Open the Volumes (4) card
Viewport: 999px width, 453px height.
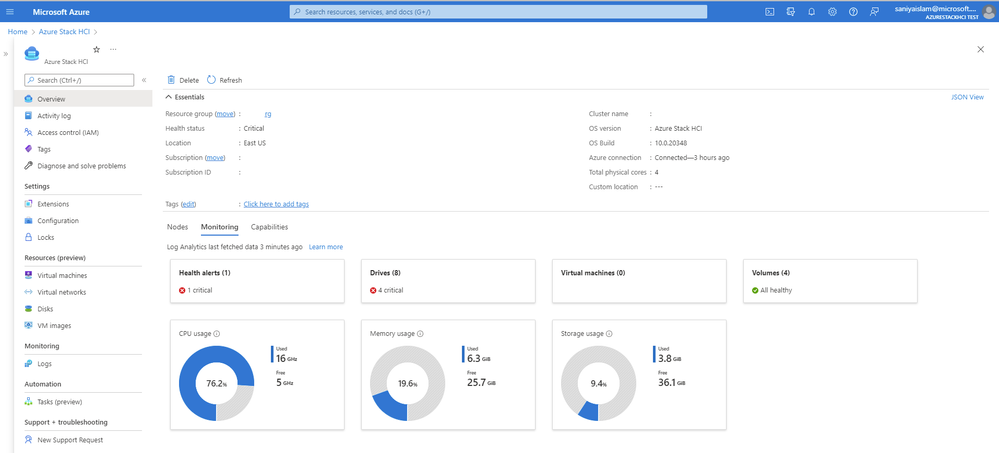(830, 281)
